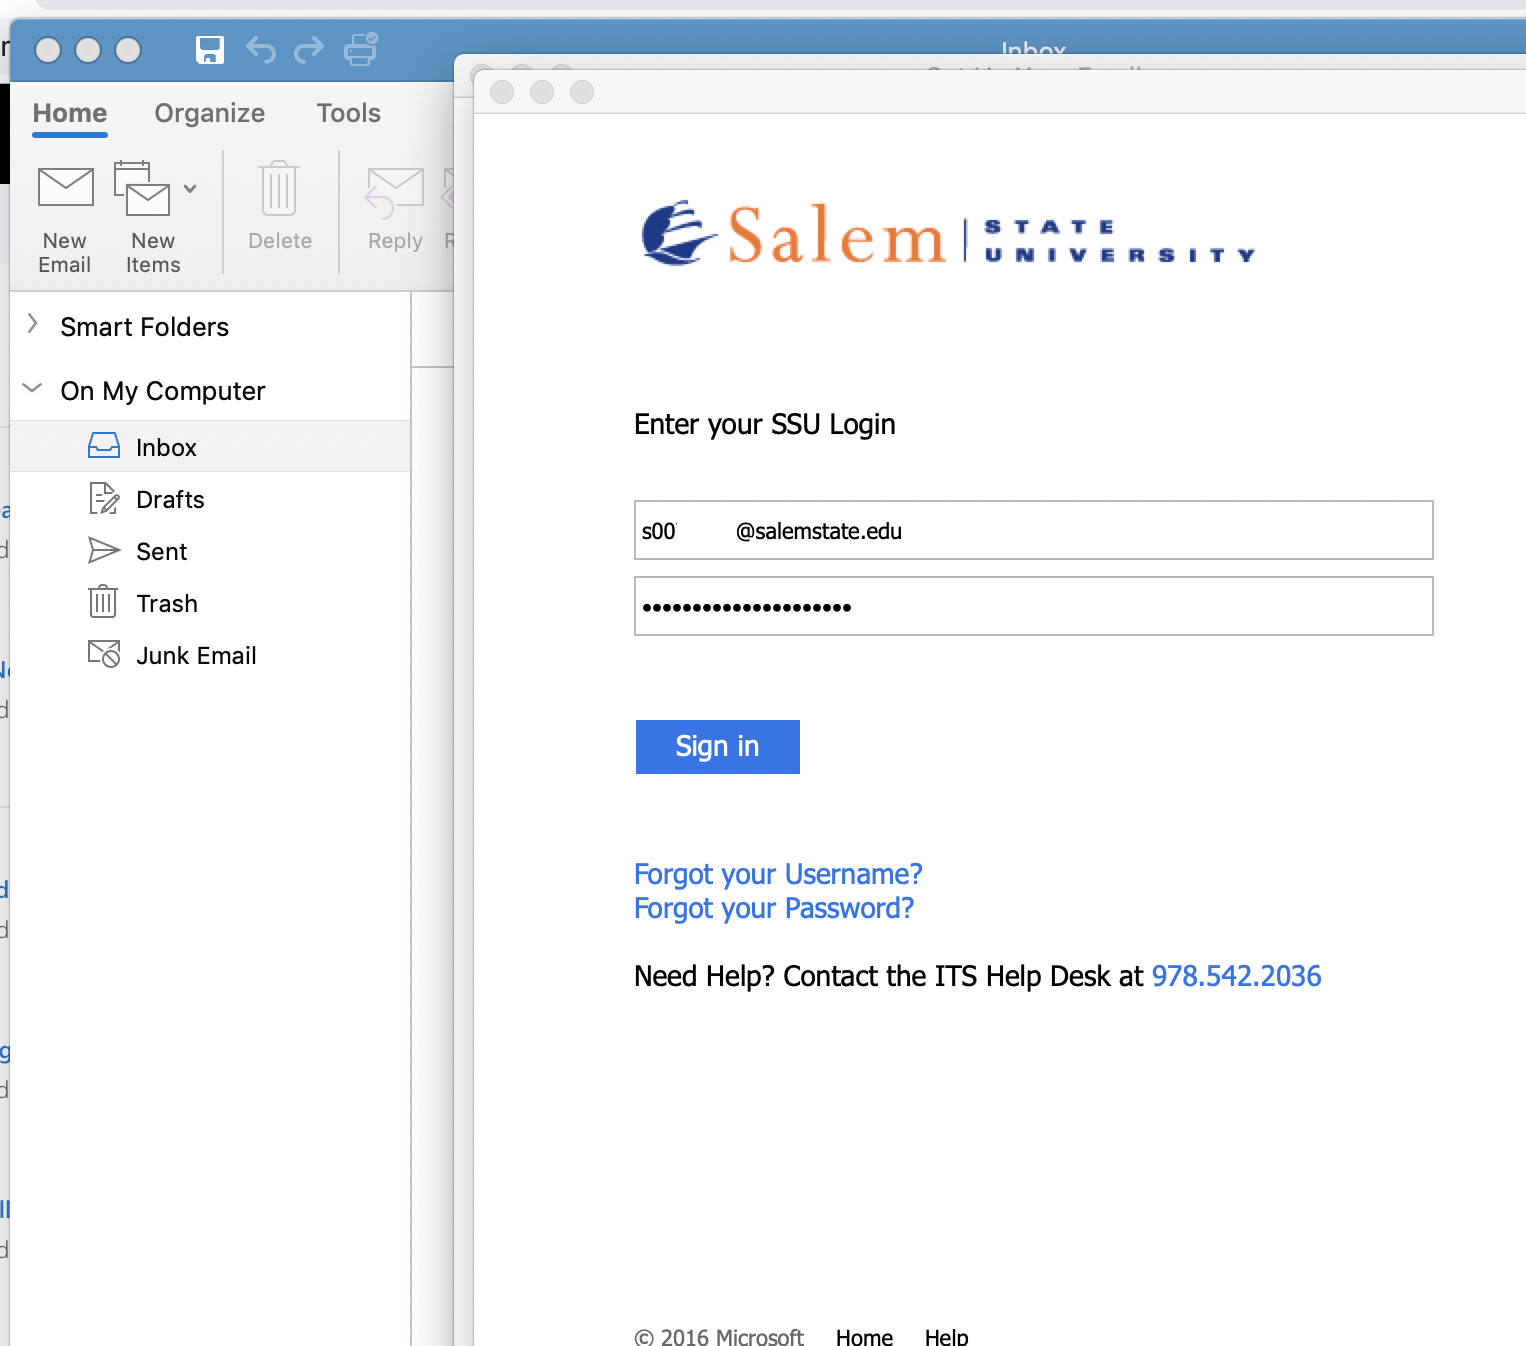Click the Redo arrow in Outlook title bar
Viewport: 1526px width, 1346px height.
(309, 49)
